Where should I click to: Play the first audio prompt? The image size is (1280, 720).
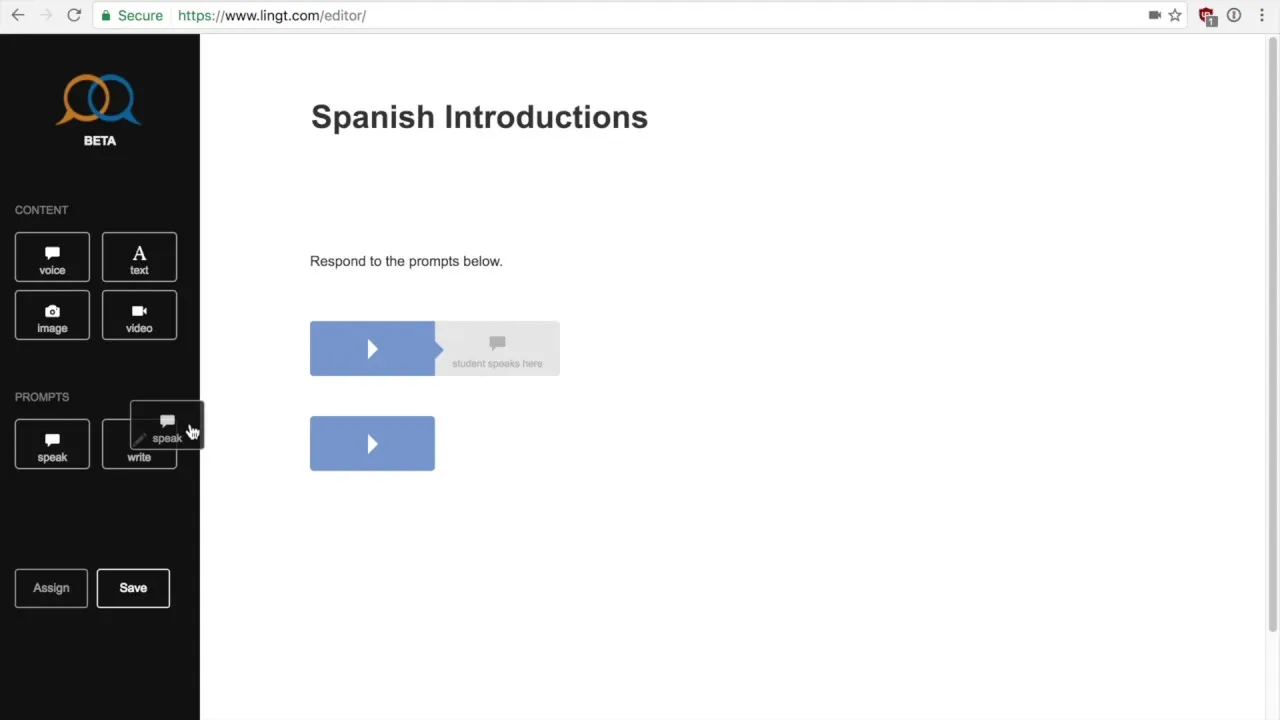pos(372,349)
